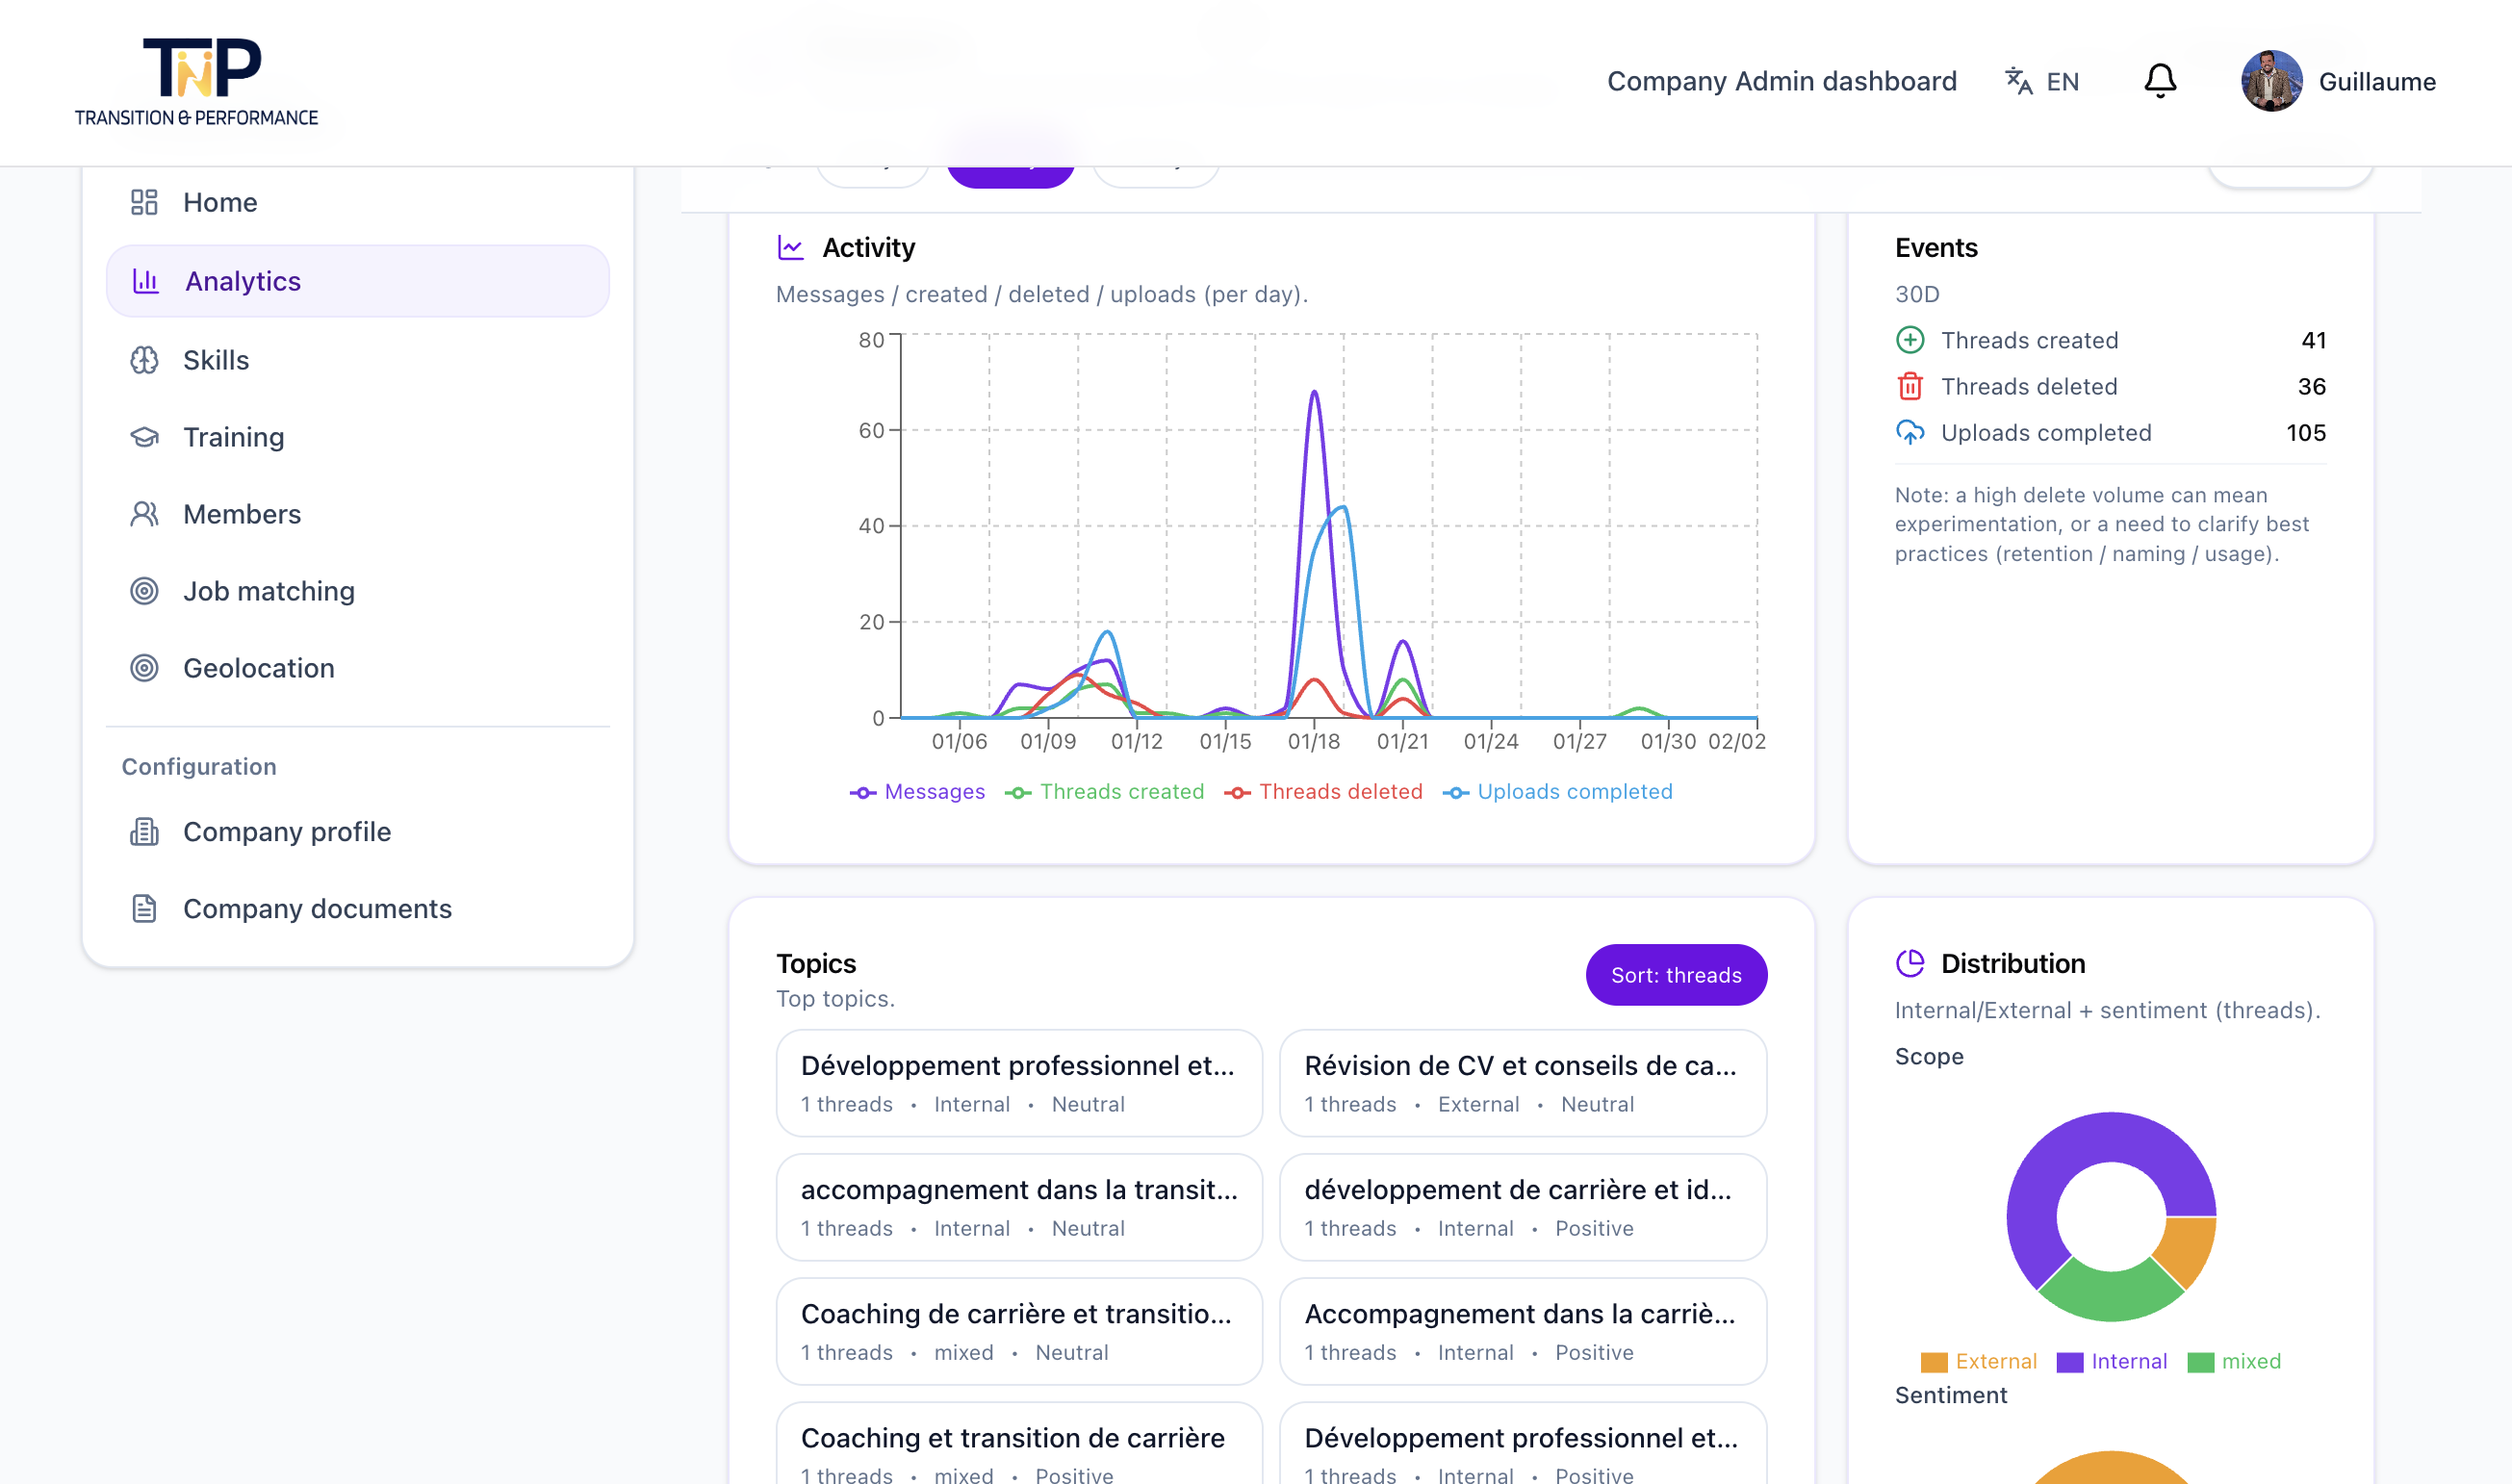The height and width of the screenshot is (1484, 2512).
Task: Click the orange External swatch in Distribution legend
Action: pos(1934,1360)
